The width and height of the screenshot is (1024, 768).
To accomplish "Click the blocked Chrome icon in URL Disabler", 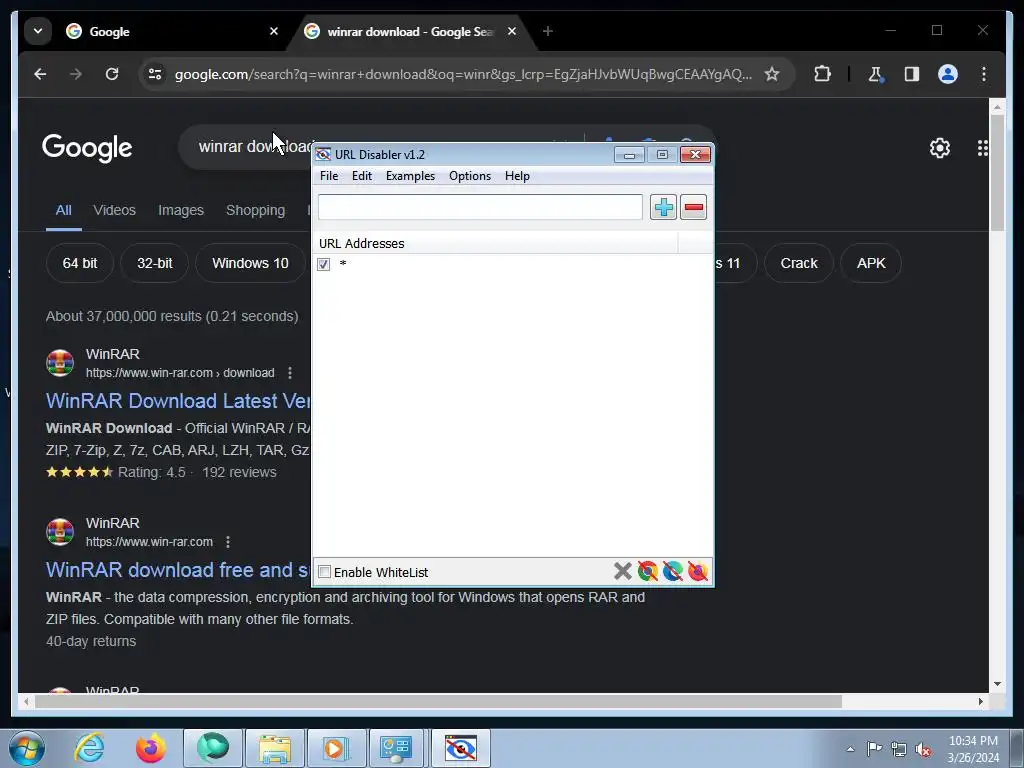I will pyautogui.click(x=647, y=571).
